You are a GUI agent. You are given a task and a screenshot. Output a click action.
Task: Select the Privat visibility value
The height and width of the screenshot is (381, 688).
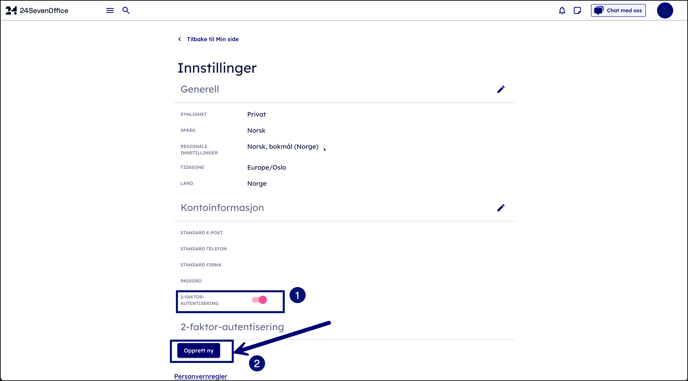tap(256, 115)
